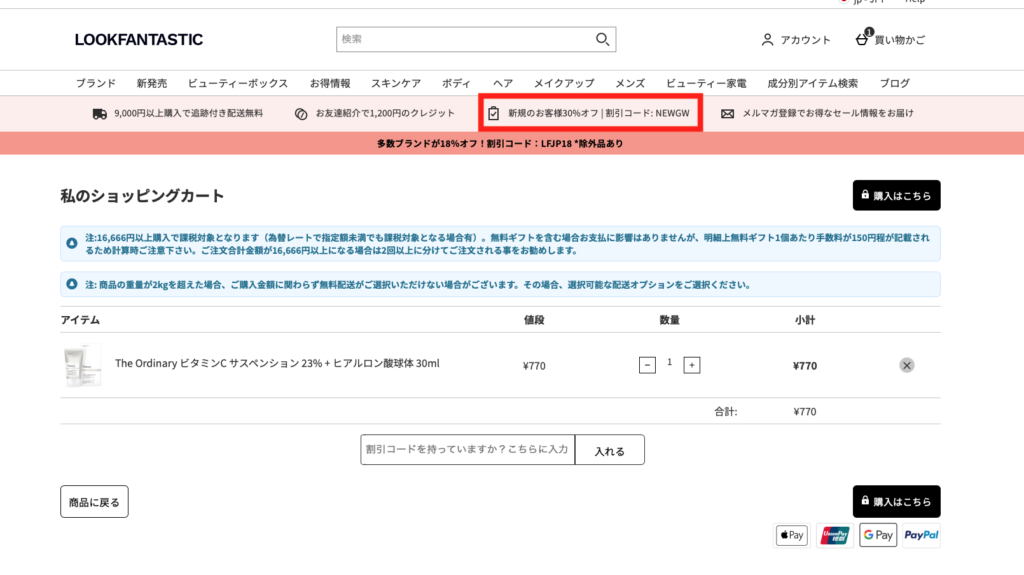Click the top 購入はこちら checkout button
1024x575 pixels.
click(896, 195)
